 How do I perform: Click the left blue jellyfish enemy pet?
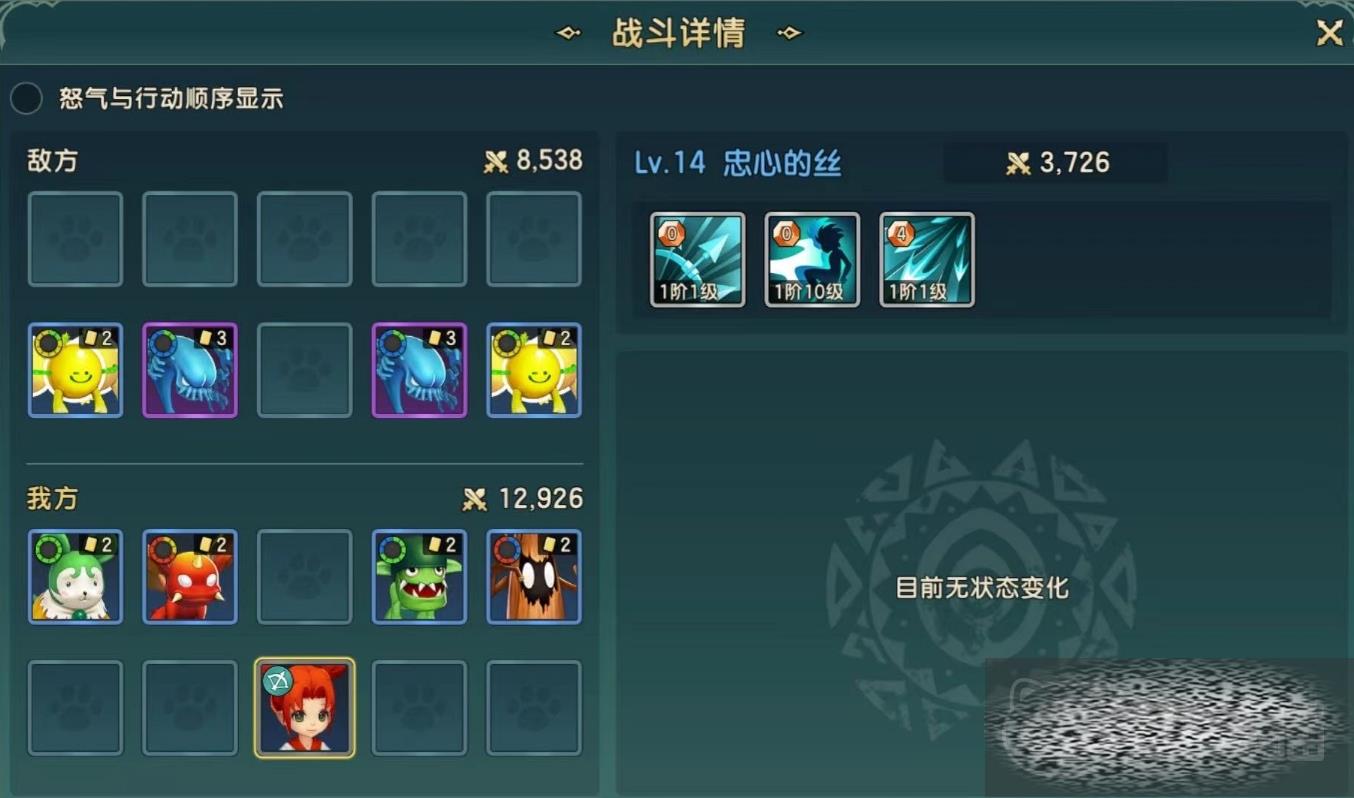190,370
